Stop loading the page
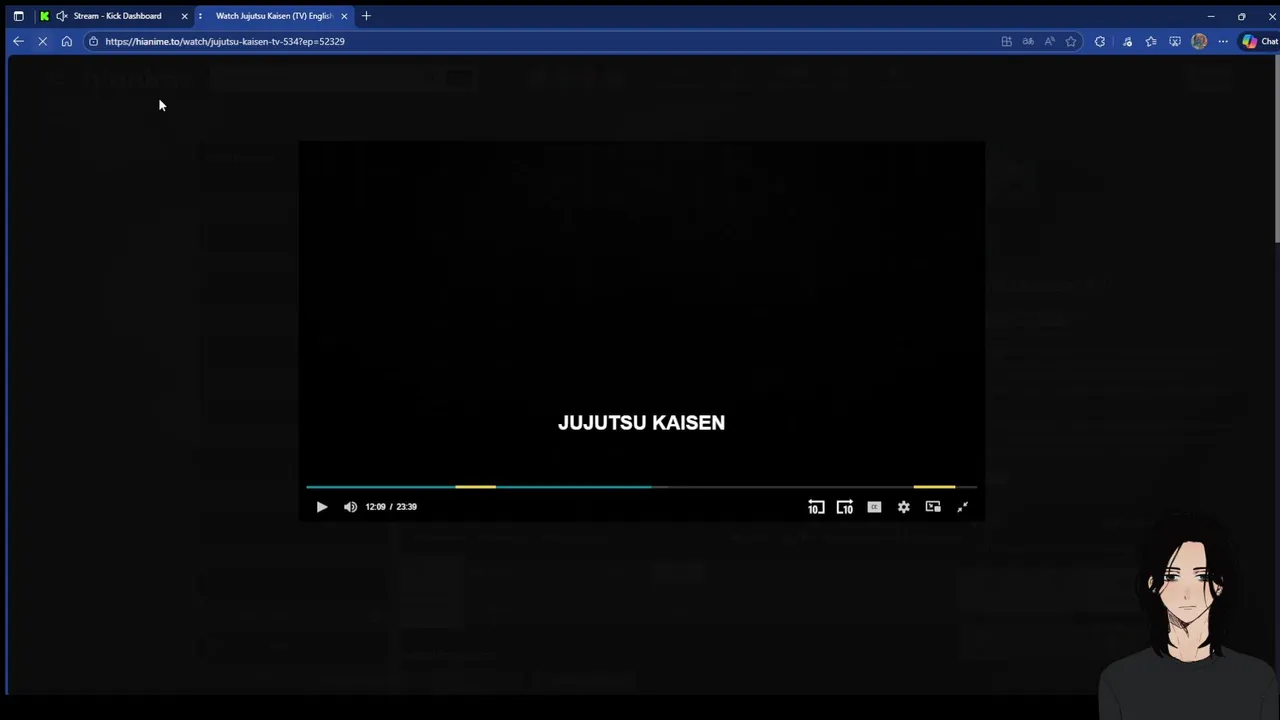This screenshot has width=1280, height=720. 42,41
